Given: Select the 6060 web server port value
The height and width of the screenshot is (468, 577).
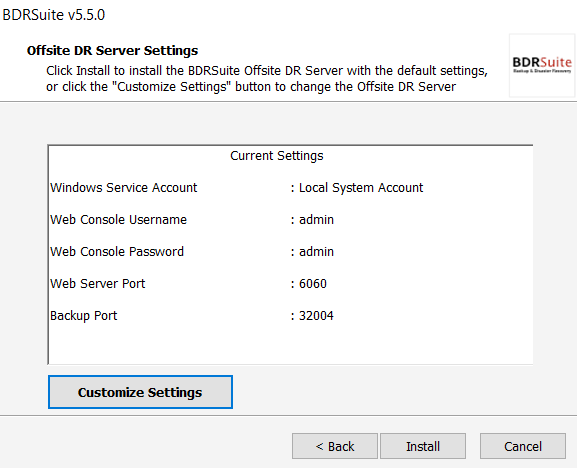Looking at the screenshot, I should pyautogui.click(x=313, y=284).
